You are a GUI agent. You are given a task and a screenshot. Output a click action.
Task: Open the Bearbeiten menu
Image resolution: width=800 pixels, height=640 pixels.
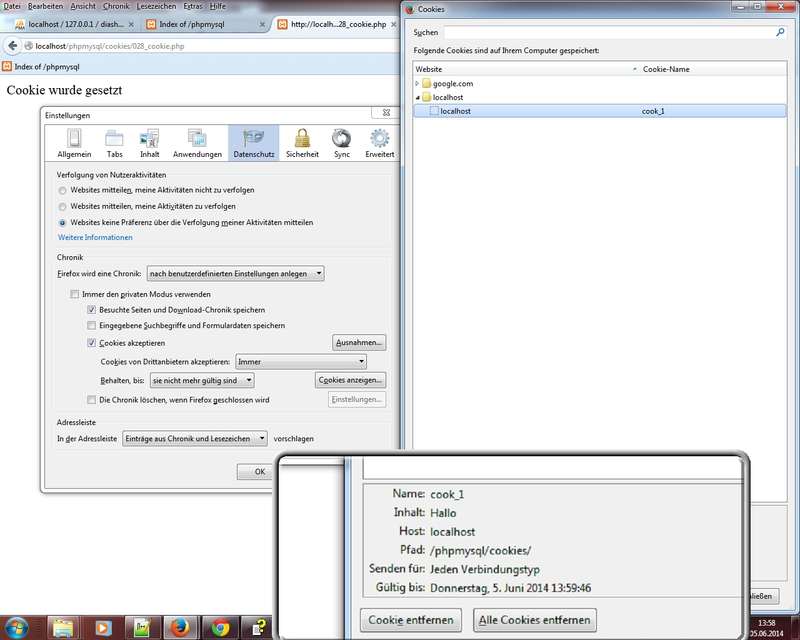45,6
